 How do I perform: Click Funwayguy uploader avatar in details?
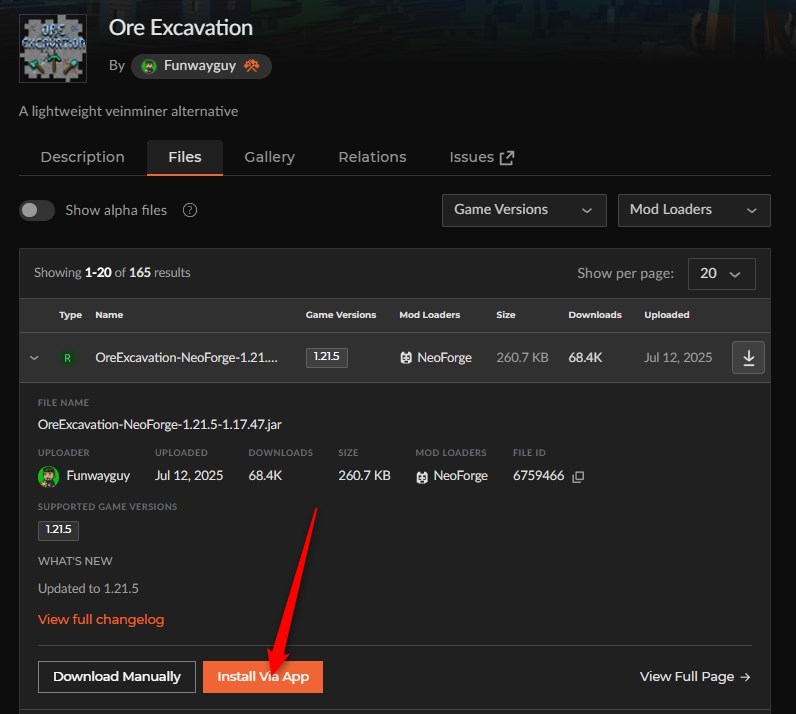[x=48, y=476]
